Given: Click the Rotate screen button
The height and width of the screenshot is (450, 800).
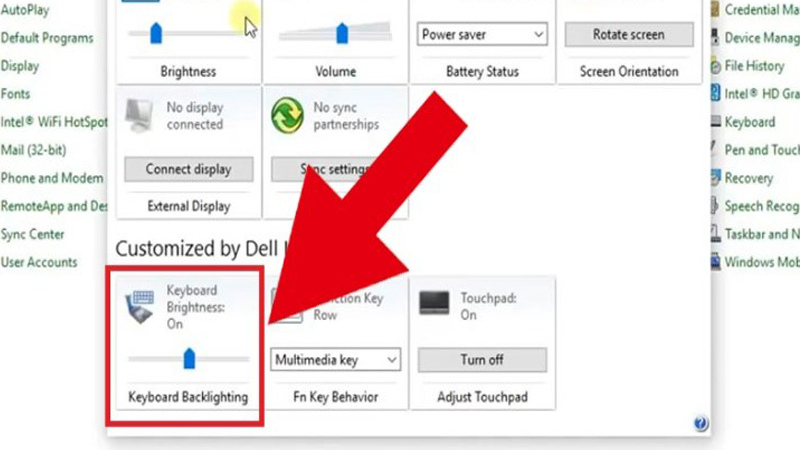Looking at the screenshot, I should [629, 34].
